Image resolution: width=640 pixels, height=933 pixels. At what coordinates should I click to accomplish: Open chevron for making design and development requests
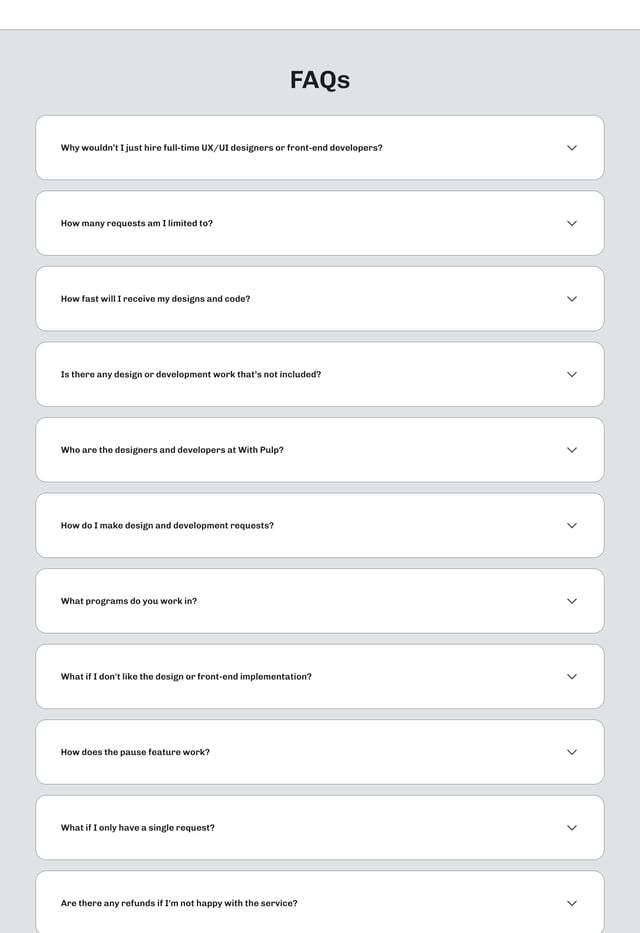[572, 525]
